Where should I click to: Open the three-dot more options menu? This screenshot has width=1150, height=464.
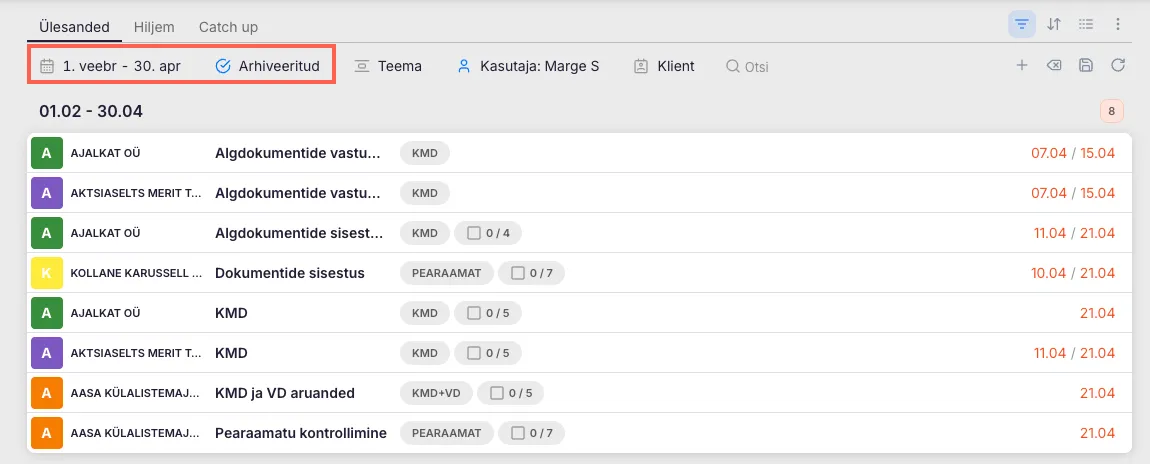tap(1118, 25)
